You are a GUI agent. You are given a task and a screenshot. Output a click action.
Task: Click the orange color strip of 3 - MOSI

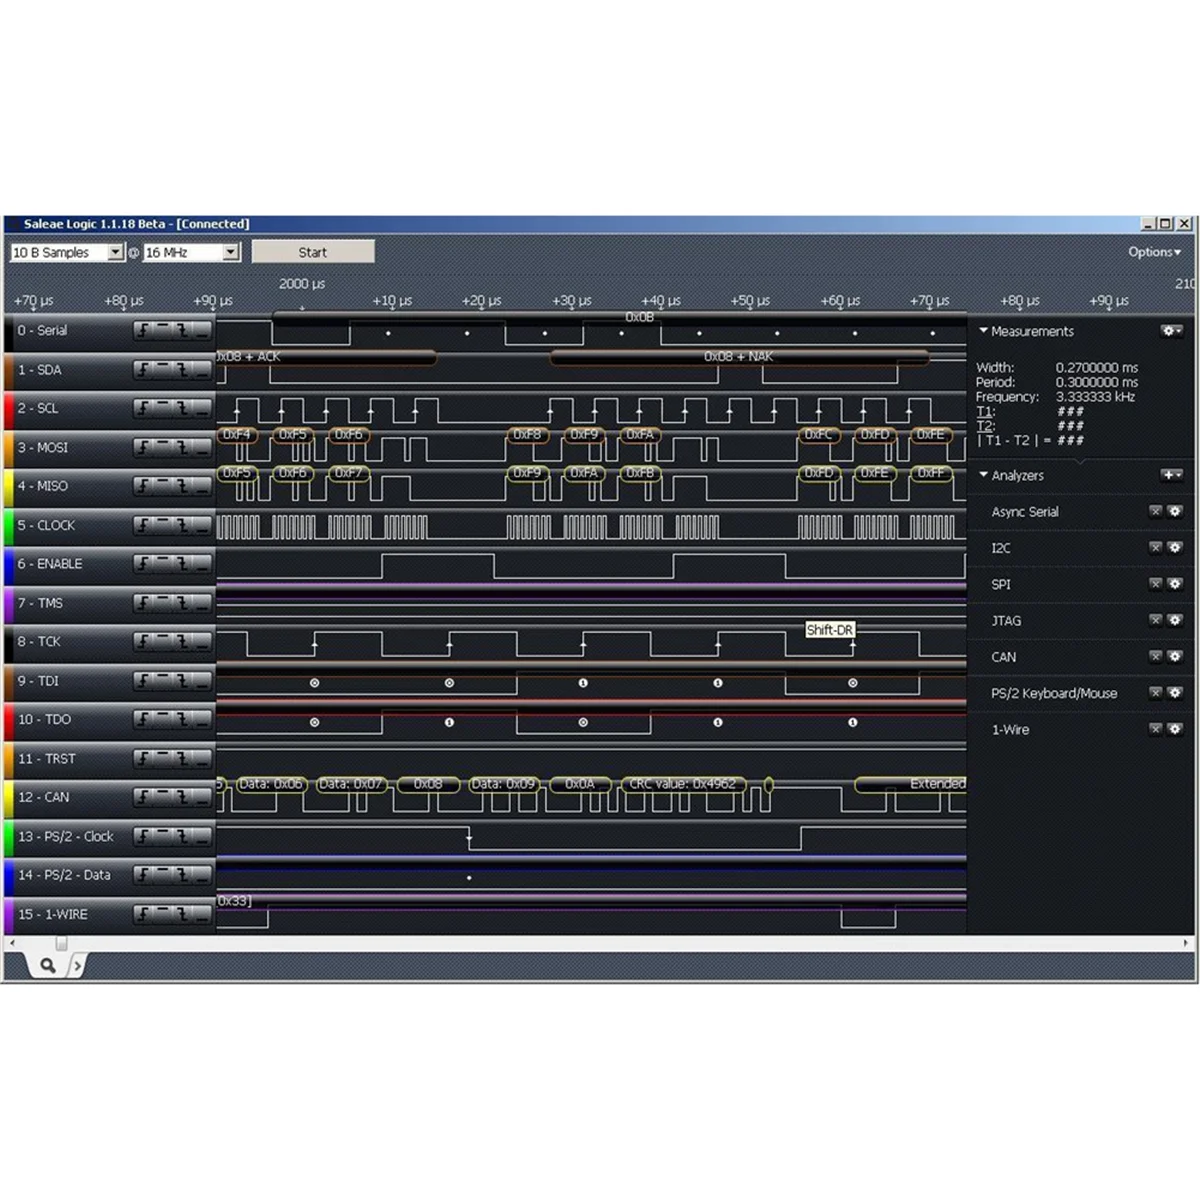tap(9, 447)
